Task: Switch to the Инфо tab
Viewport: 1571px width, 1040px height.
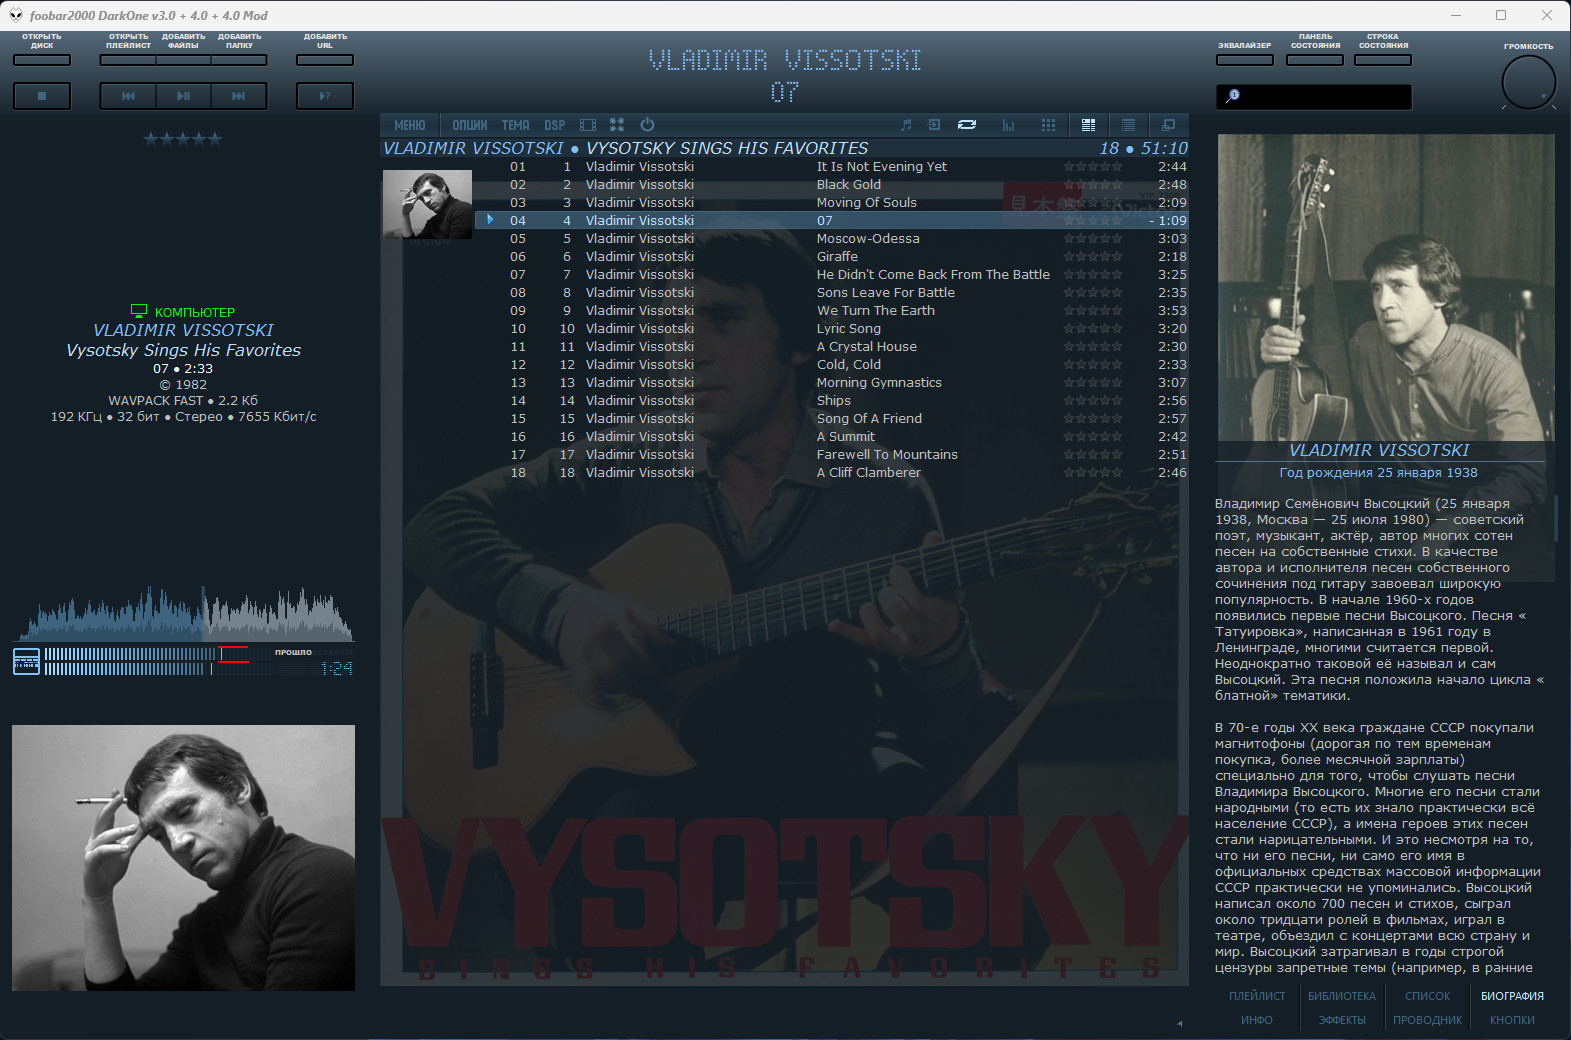Action: tap(1257, 1020)
